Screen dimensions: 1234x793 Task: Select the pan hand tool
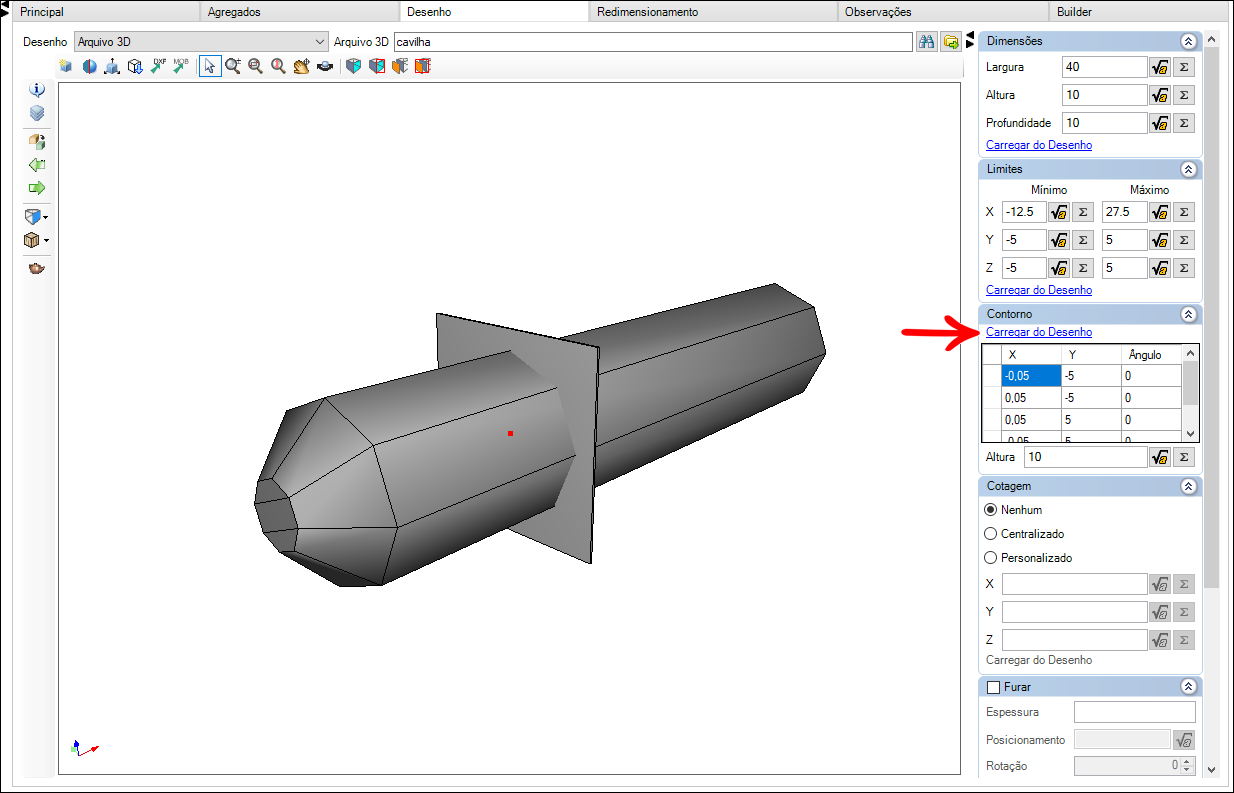[301, 66]
